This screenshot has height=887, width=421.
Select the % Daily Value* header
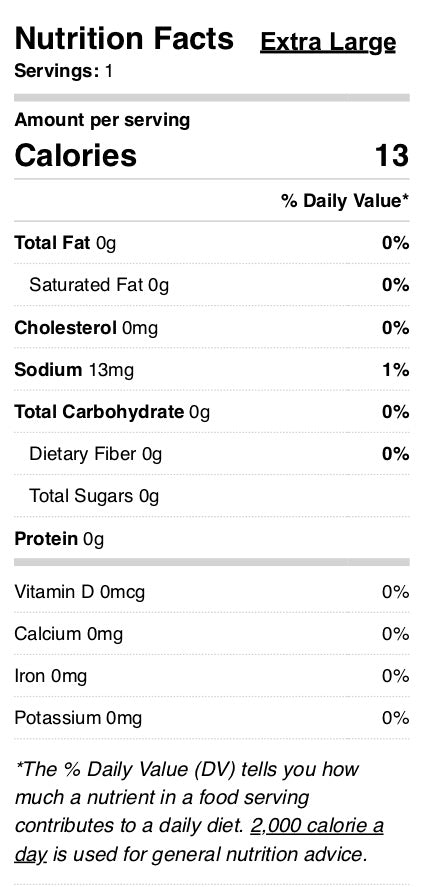click(x=345, y=201)
